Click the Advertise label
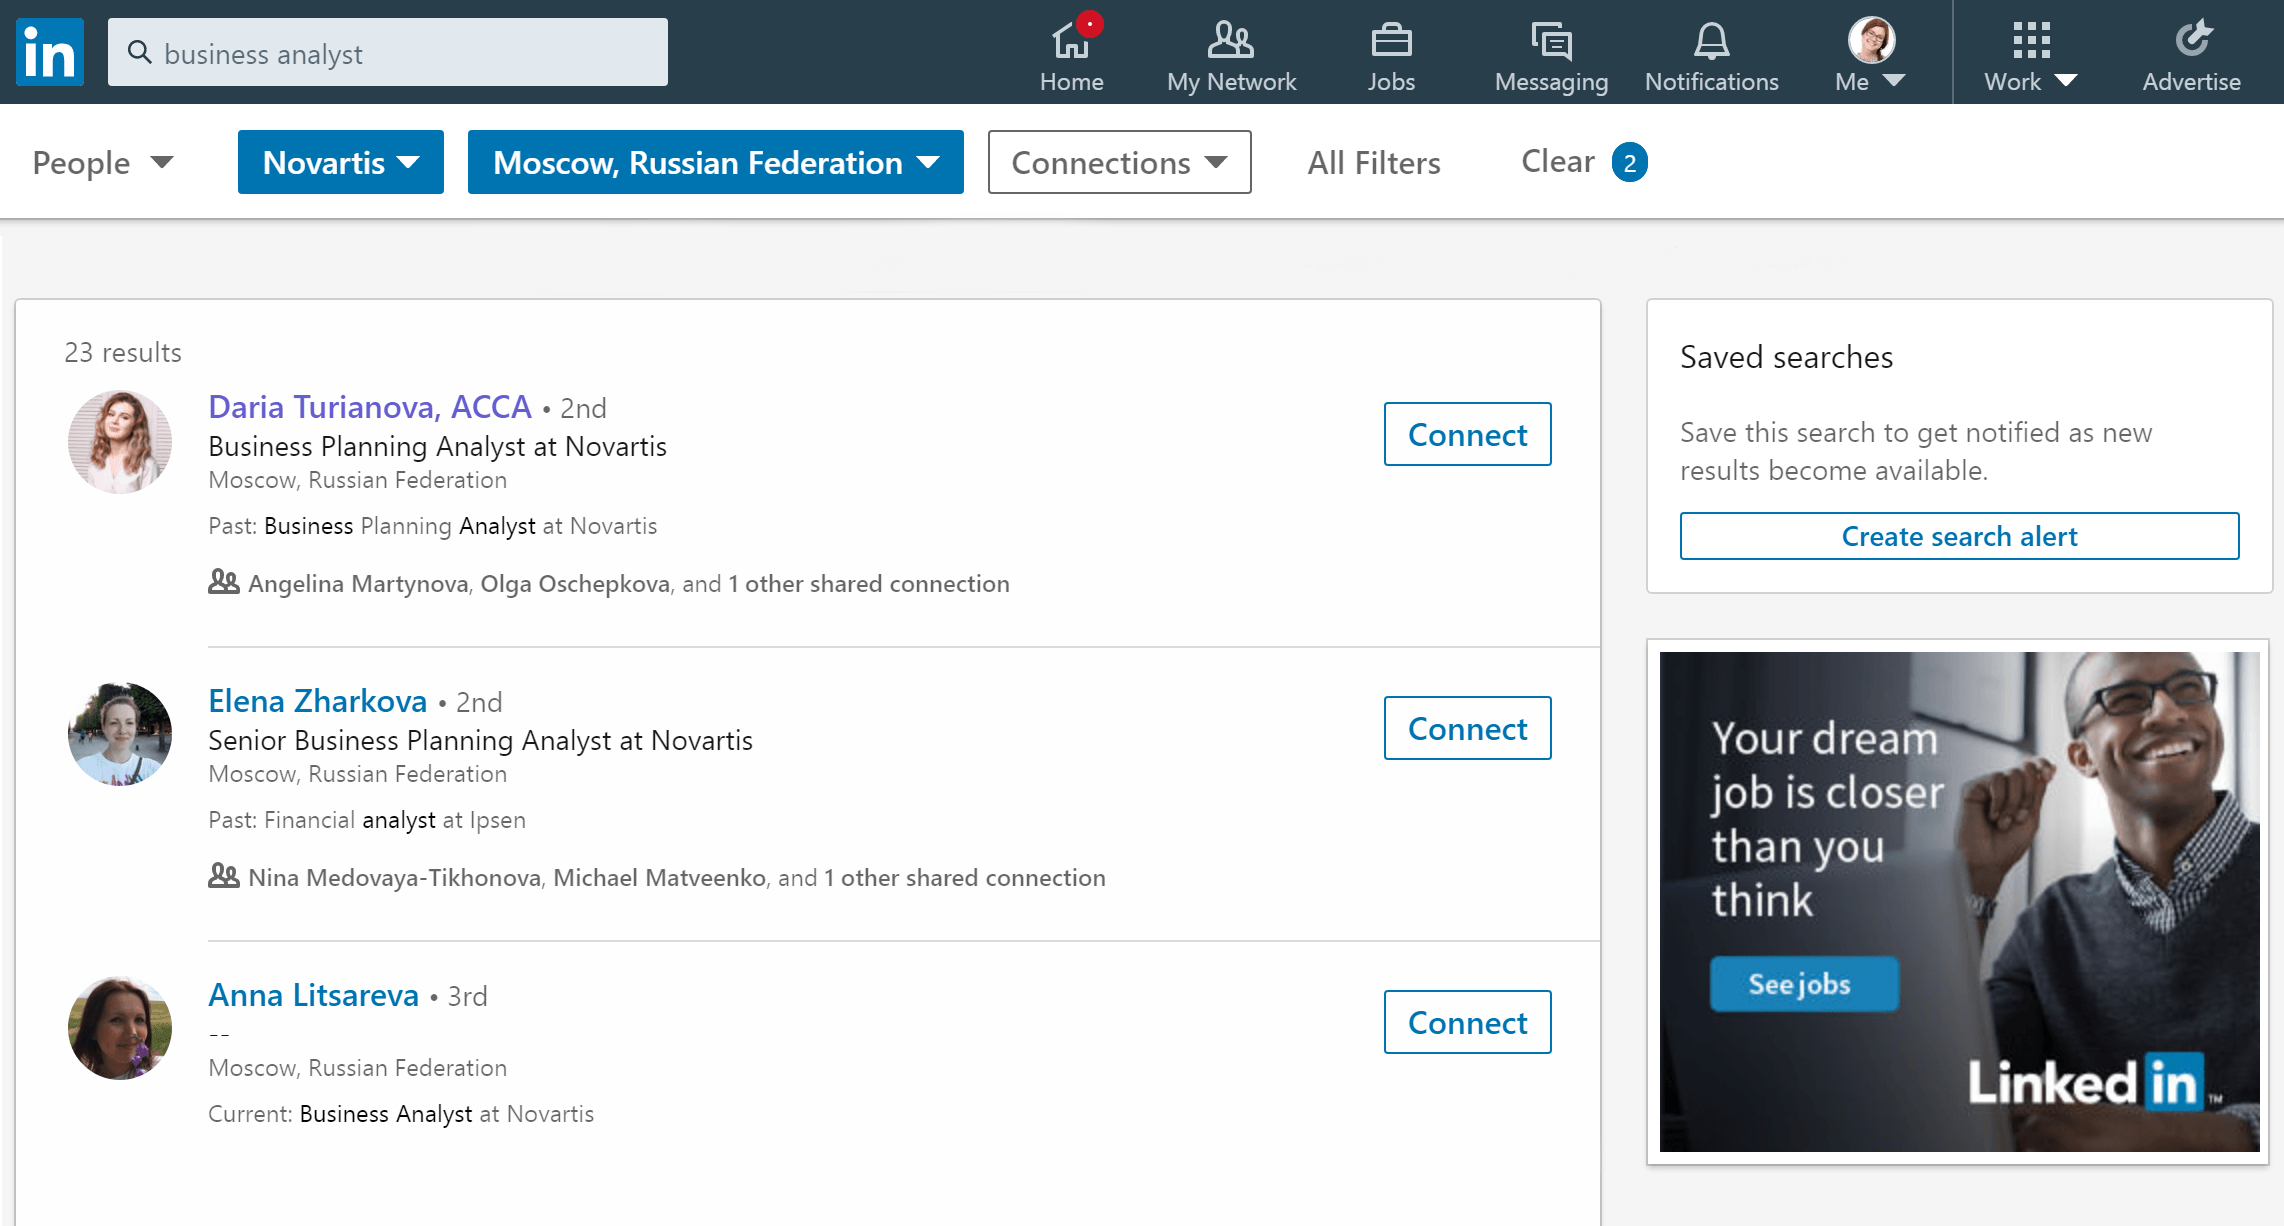The image size is (2284, 1226). 2192,82
